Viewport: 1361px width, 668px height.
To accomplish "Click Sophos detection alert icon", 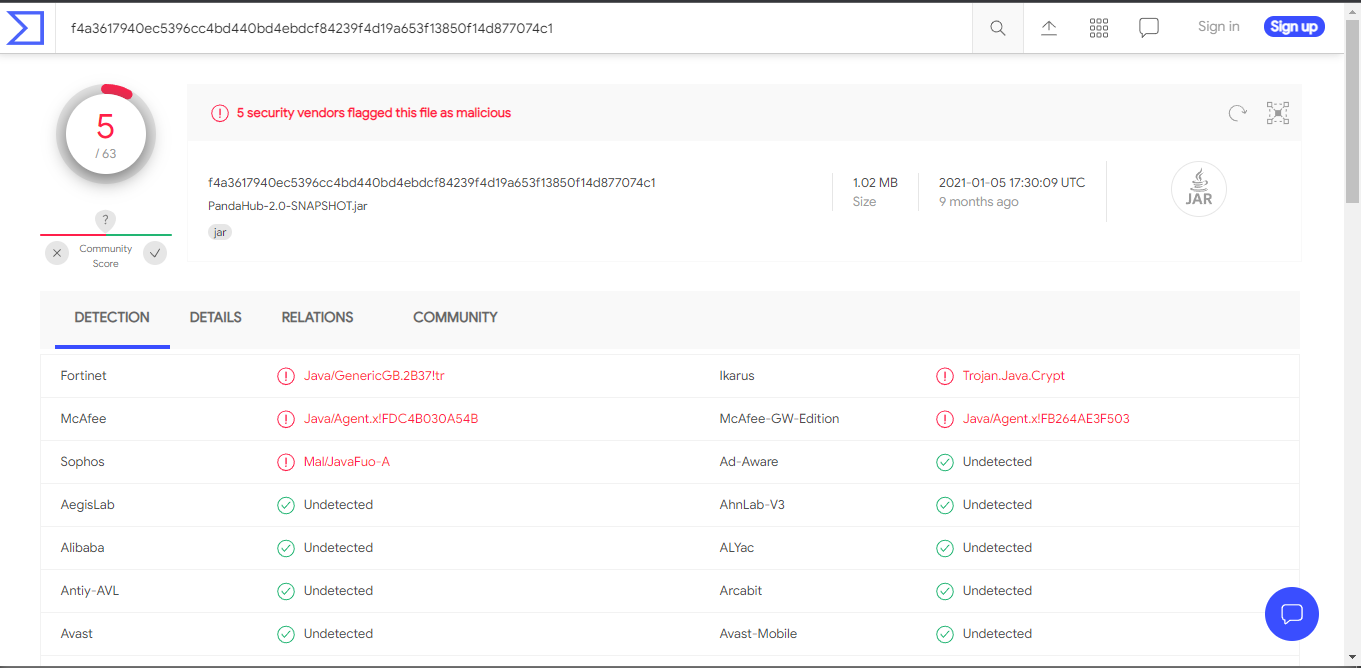I will click(286, 462).
